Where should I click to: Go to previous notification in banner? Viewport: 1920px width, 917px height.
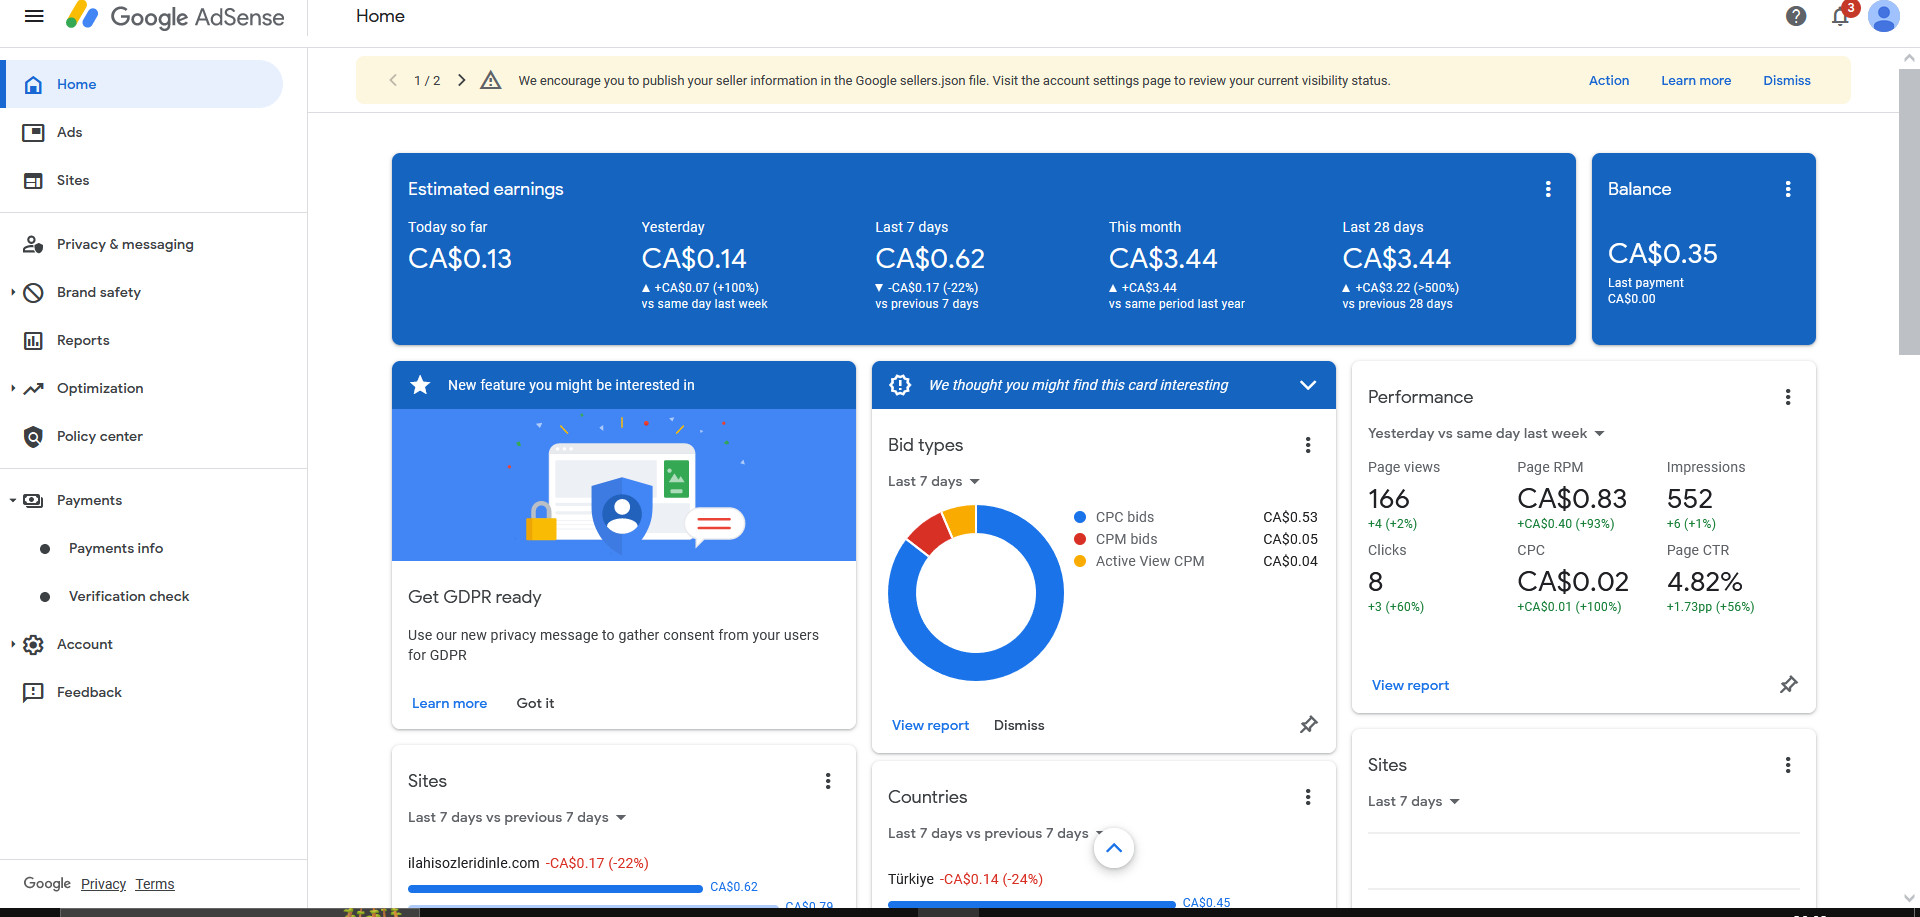pyautogui.click(x=393, y=80)
